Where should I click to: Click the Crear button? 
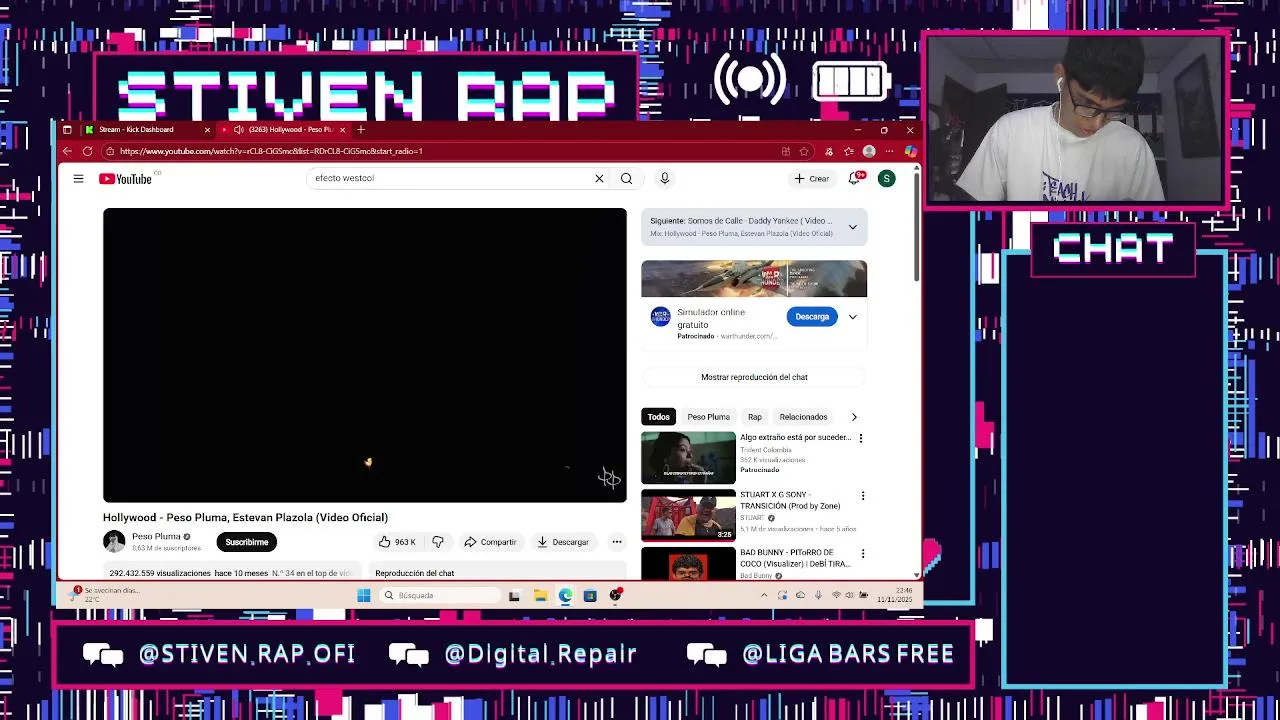click(812, 178)
